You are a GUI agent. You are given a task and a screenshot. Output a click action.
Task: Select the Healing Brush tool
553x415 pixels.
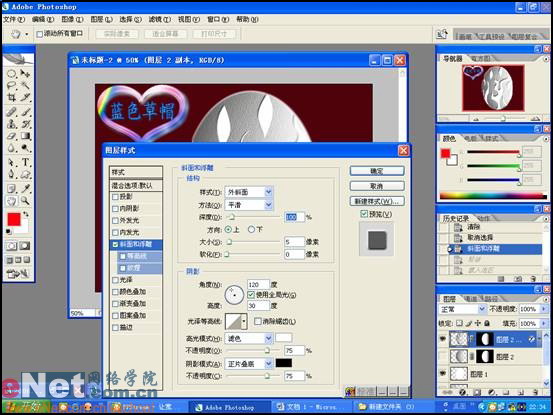point(12,112)
